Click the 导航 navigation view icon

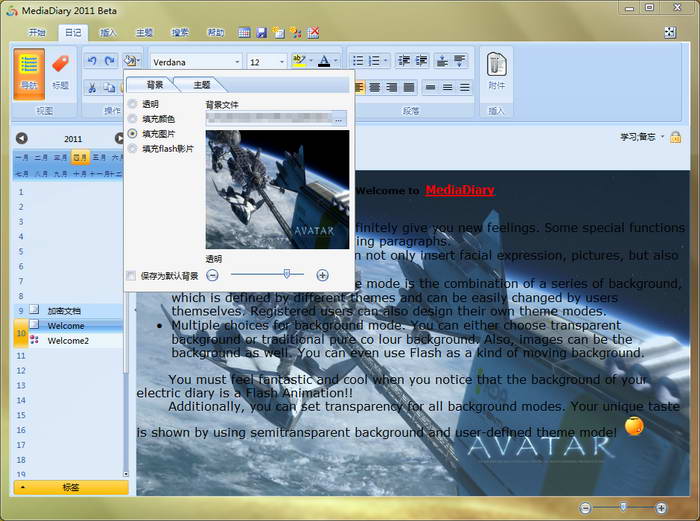(x=29, y=69)
